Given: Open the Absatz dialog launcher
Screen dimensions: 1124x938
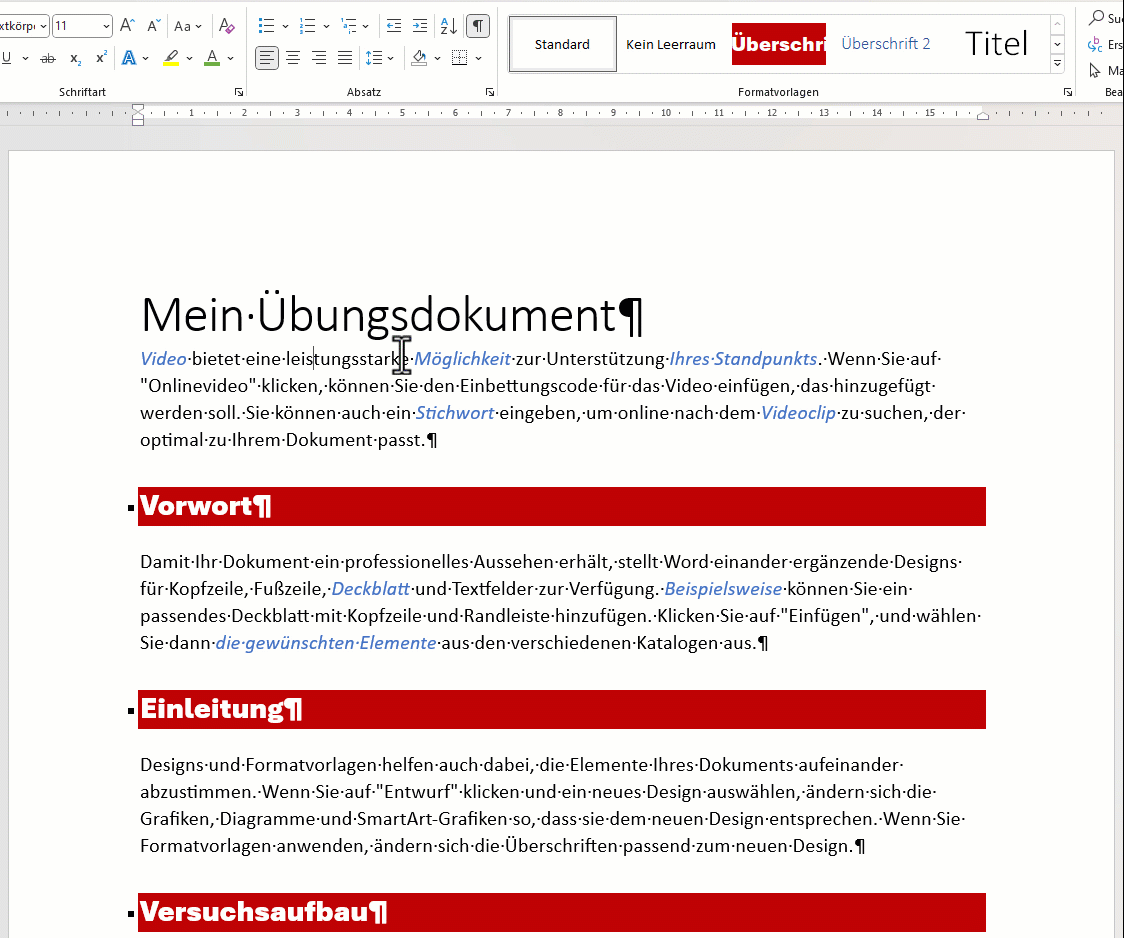Looking at the screenshot, I should (490, 92).
